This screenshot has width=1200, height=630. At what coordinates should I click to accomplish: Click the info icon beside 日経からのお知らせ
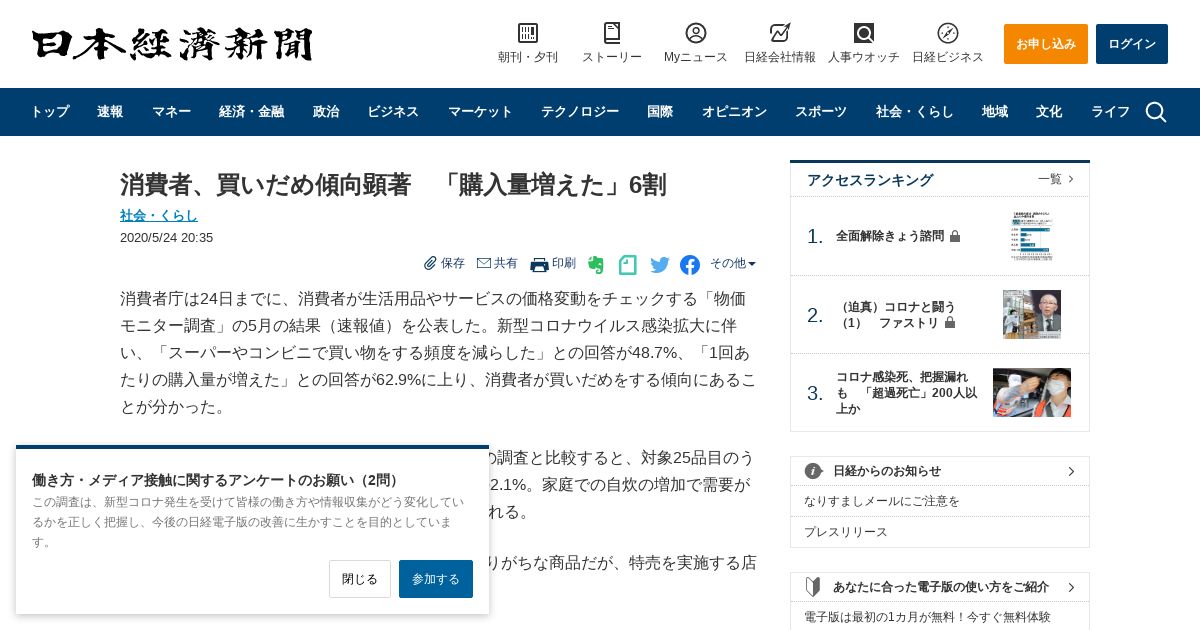pyautogui.click(x=813, y=471)
